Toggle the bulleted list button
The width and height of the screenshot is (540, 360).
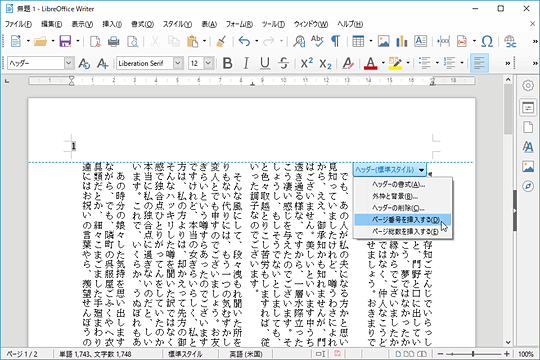(425, 63)
